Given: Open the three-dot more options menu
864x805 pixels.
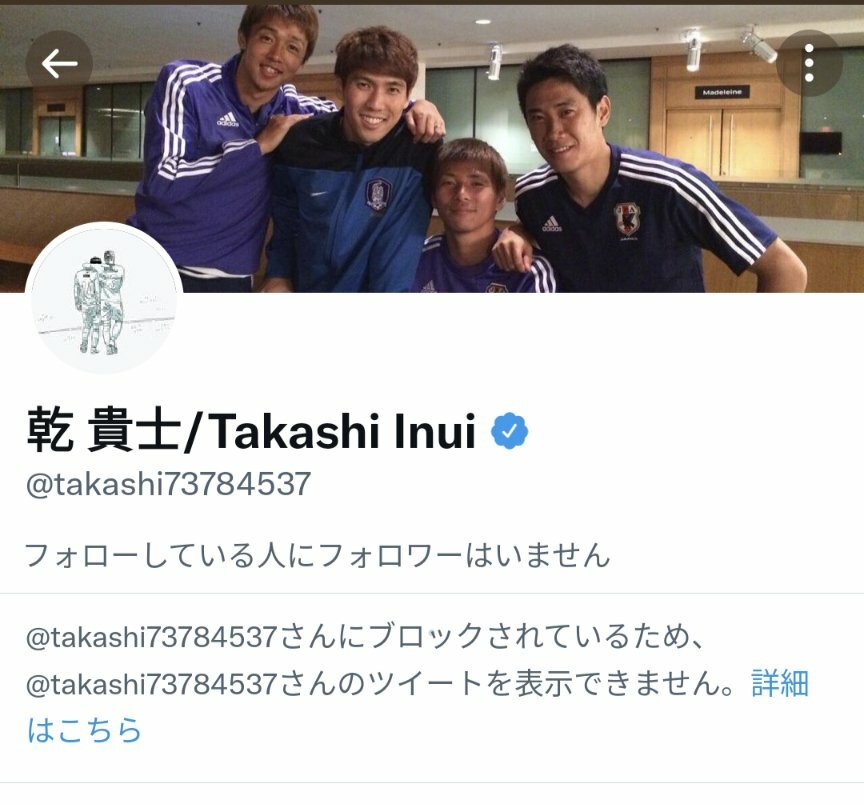Looking at the screenshot, I should point(809,63).
